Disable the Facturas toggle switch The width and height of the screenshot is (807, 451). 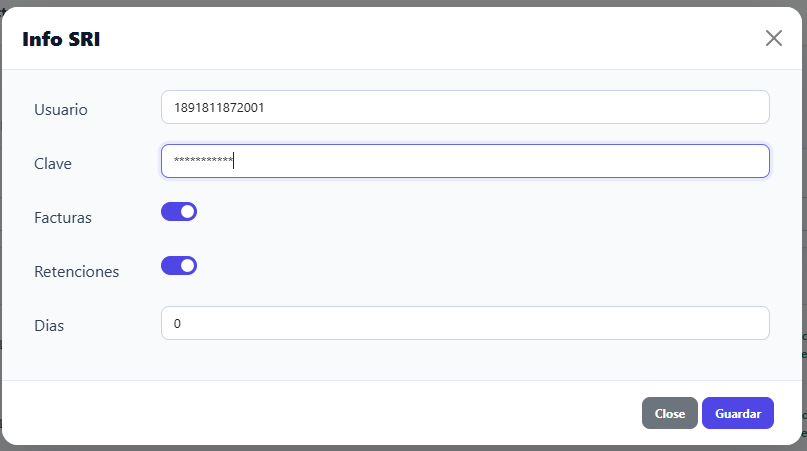[x=179, y=212]
